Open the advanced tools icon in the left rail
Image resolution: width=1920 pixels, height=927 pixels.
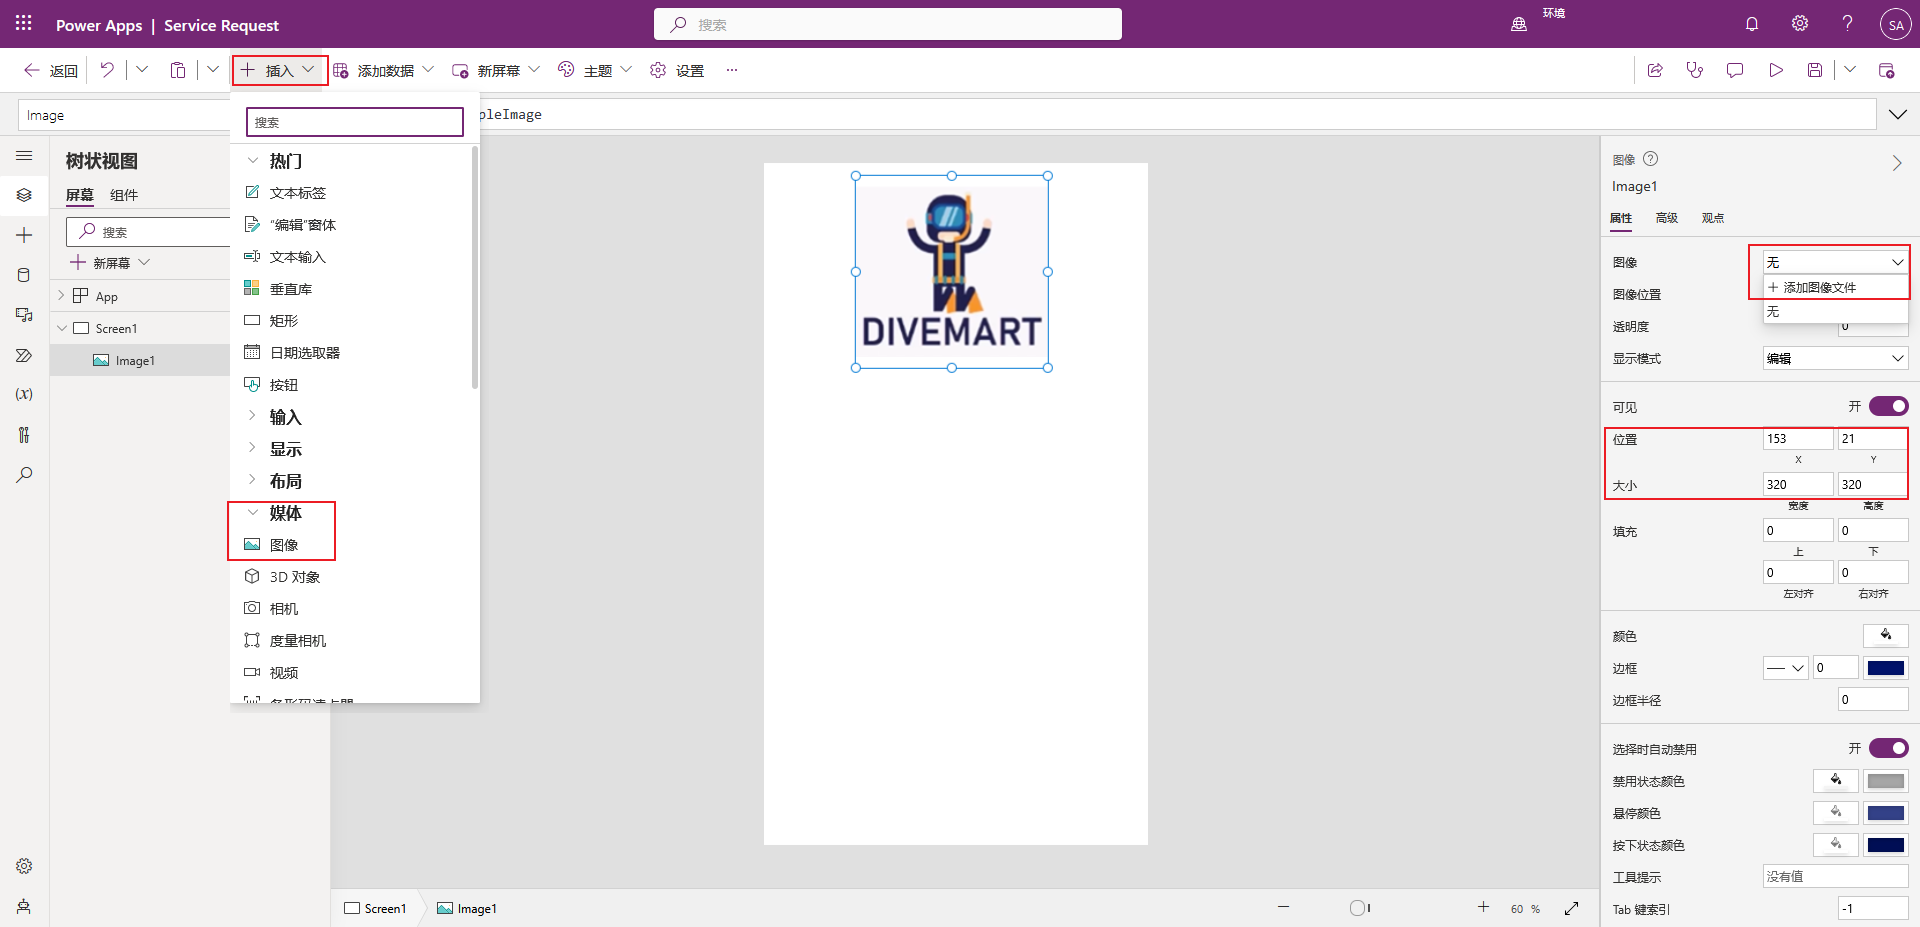pyautogui.click(x=24, y=435)
